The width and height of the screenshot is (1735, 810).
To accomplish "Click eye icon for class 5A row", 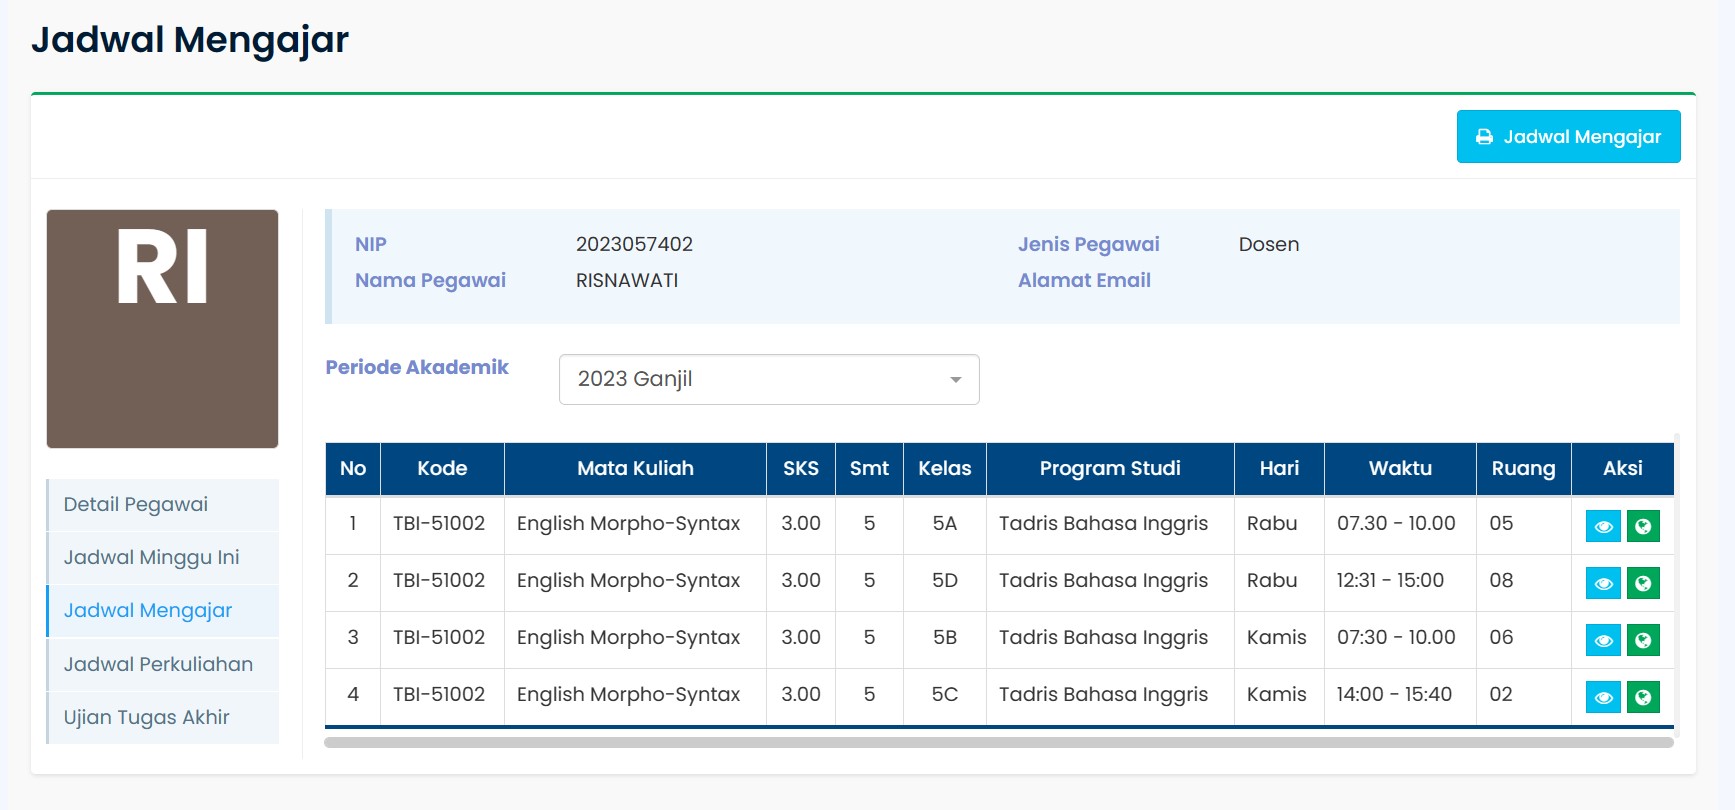I will coord(1603,526).
